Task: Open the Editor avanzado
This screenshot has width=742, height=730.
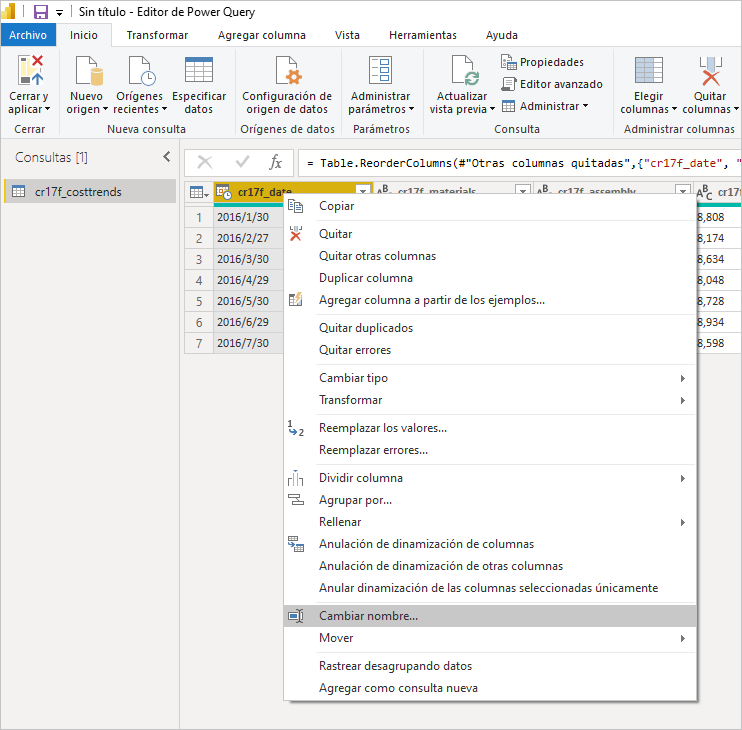Action: [552, 84]
